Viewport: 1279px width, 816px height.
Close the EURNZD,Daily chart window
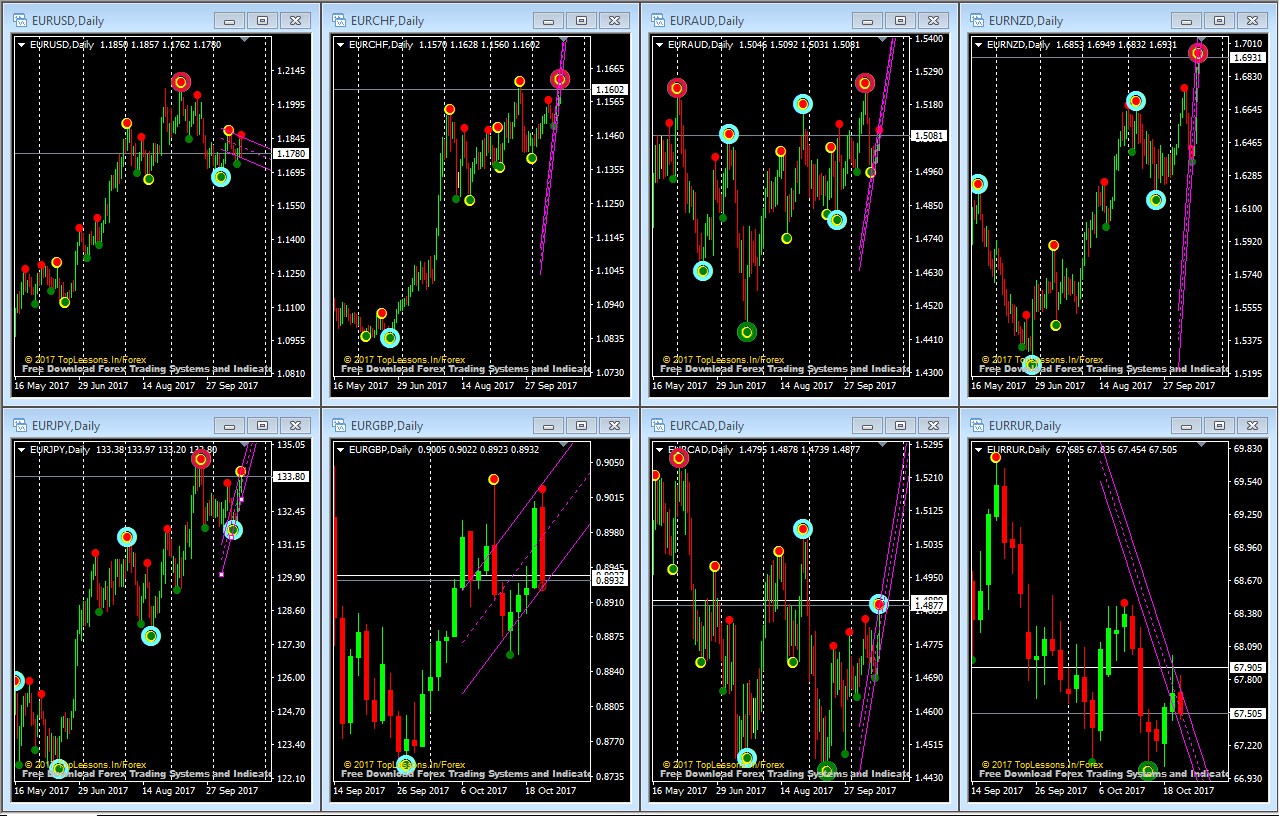[1252, 20]
